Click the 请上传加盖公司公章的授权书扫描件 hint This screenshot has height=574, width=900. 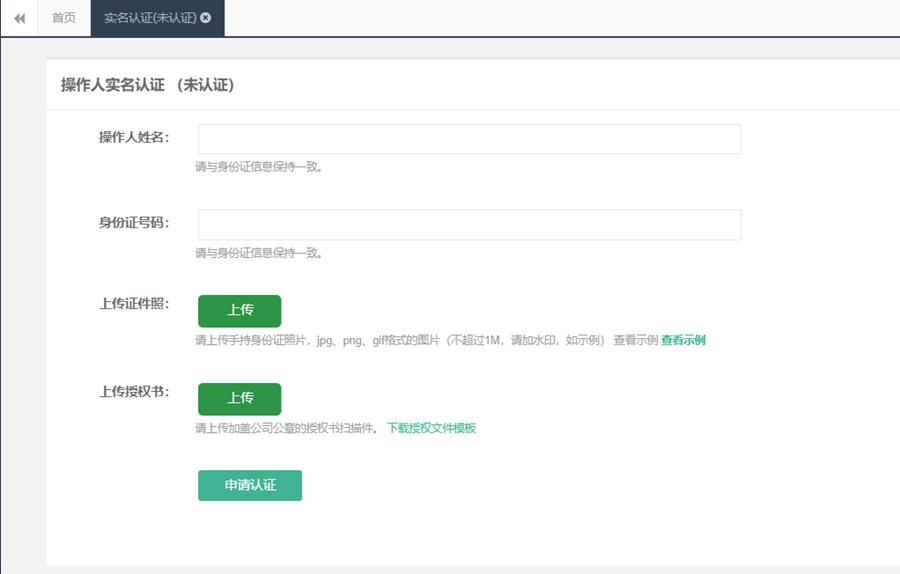click(286, 428)
